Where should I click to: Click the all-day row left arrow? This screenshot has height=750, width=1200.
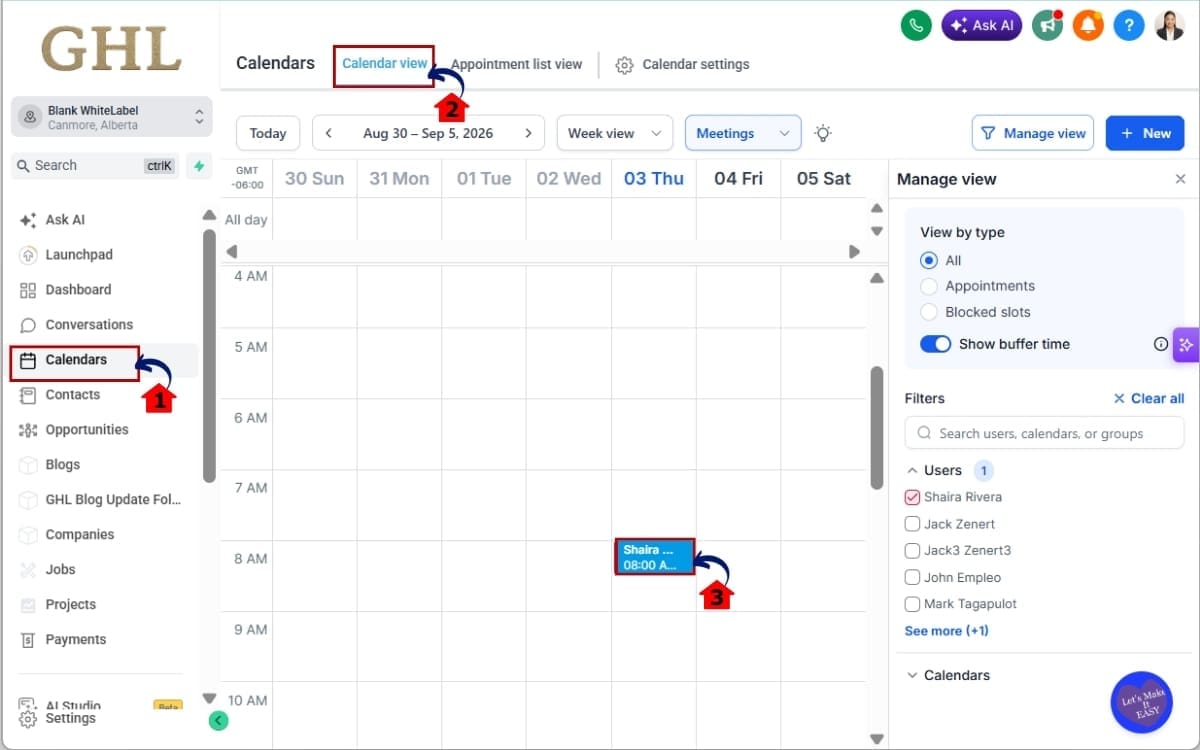pos(232,252)
